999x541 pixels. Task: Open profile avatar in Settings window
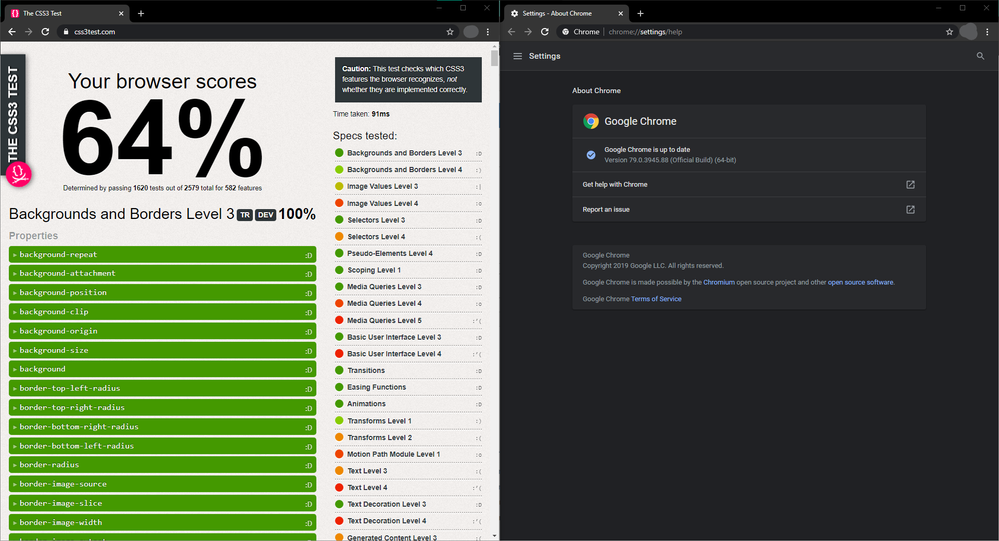(x=968, y=31)
